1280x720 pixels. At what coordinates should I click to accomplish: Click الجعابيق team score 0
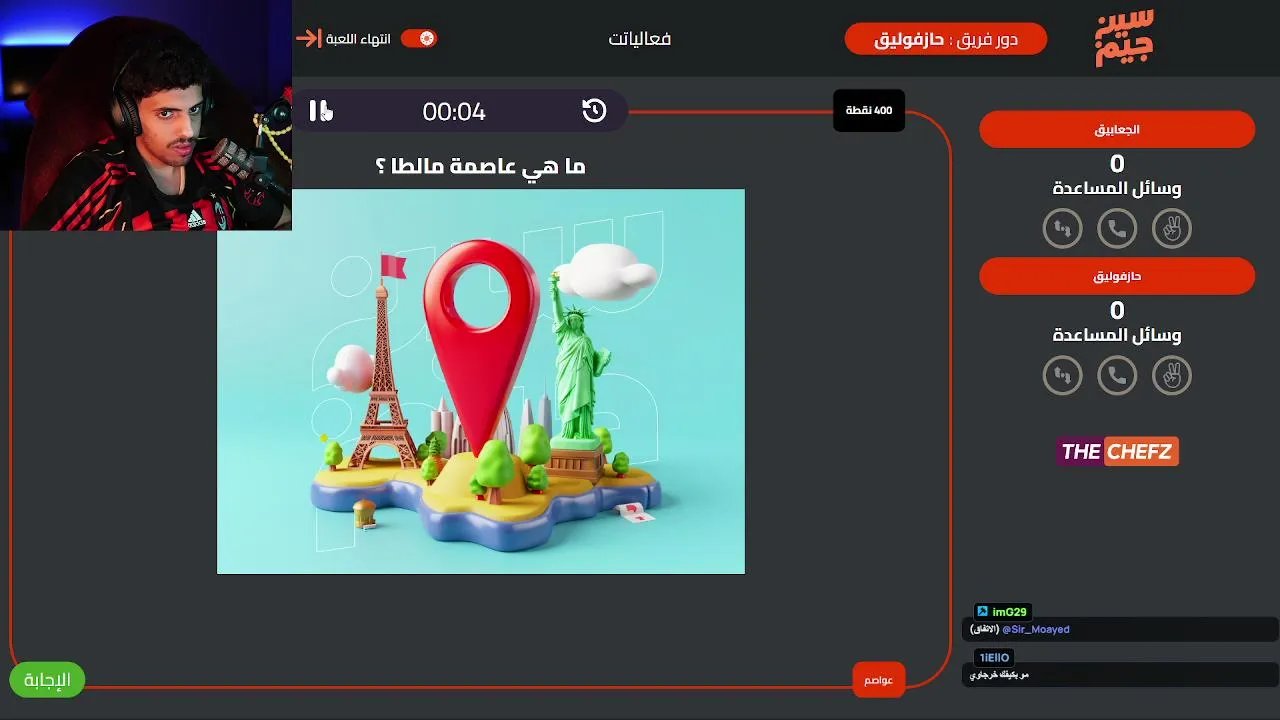pos(1117,163)
